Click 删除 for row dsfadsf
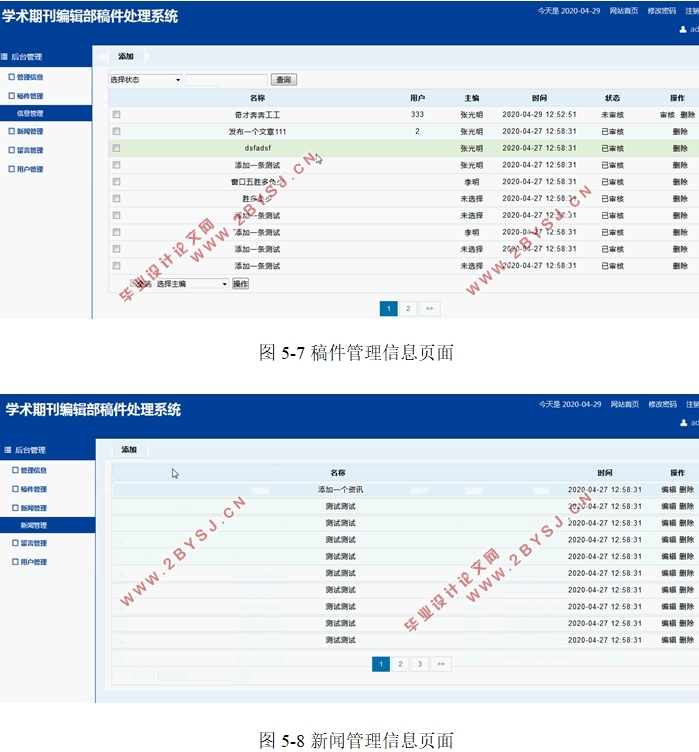The width and height of the screenshot is (699, 752). coord(680,148)
